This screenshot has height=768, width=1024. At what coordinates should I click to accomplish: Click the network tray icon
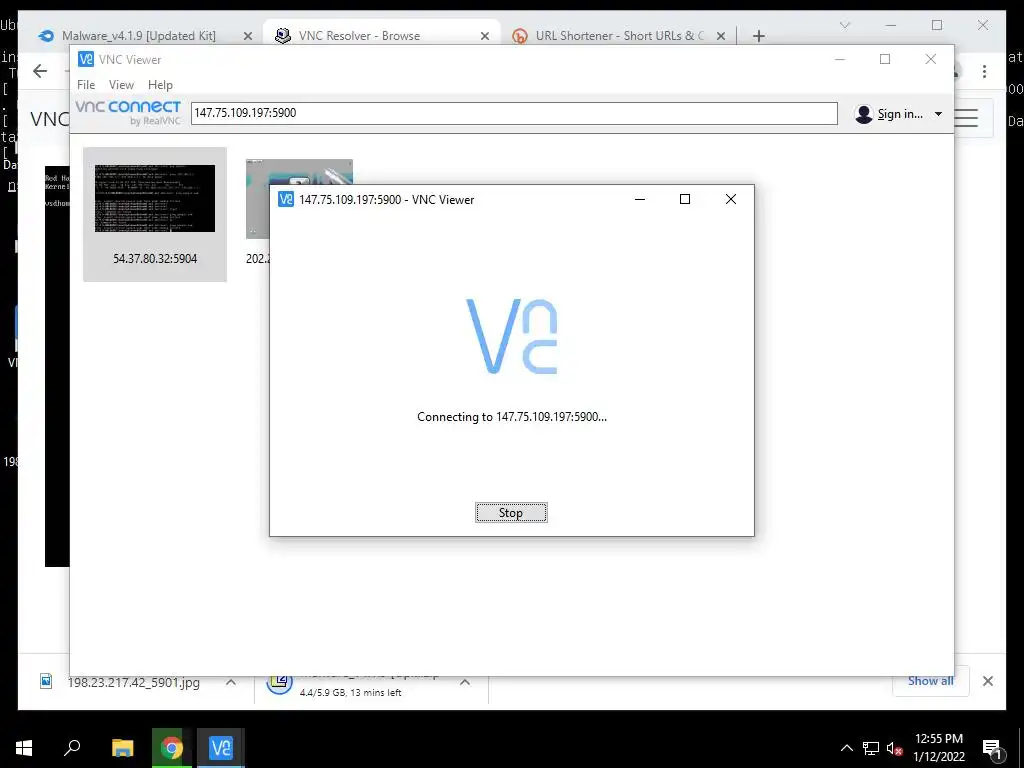[x=871, y=748]
